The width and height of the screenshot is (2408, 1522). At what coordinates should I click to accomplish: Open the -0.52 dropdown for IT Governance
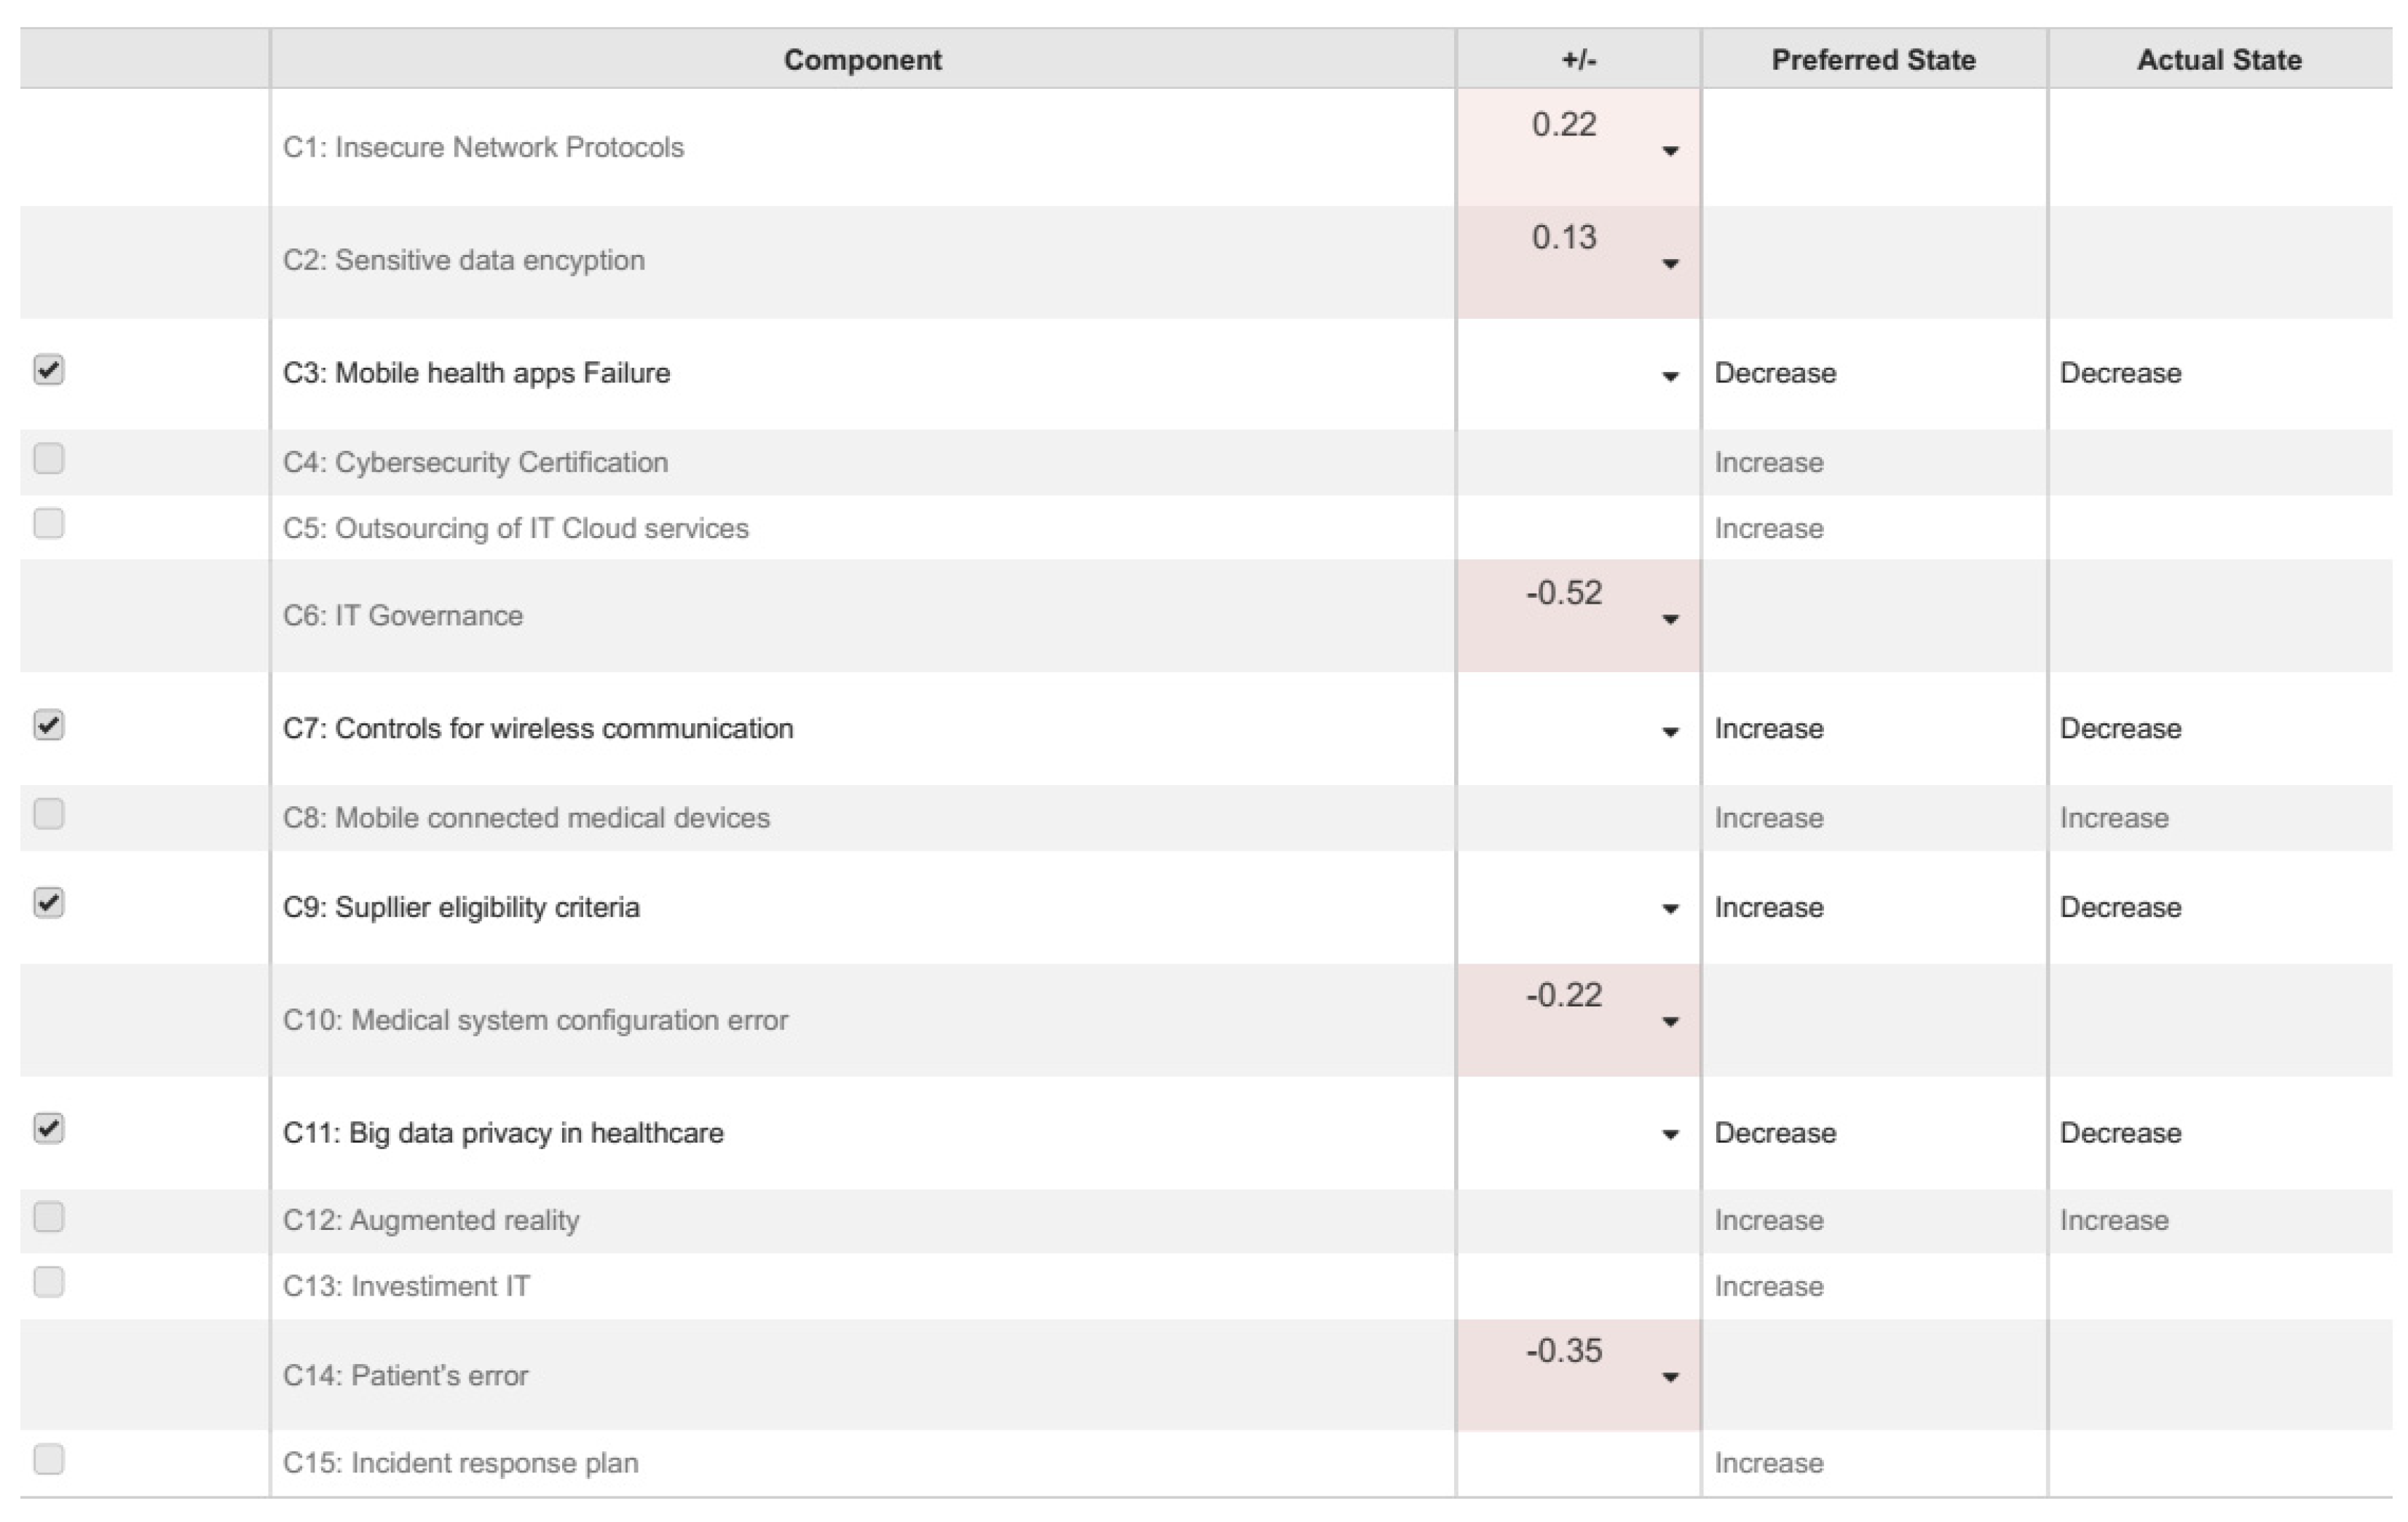1669,620
